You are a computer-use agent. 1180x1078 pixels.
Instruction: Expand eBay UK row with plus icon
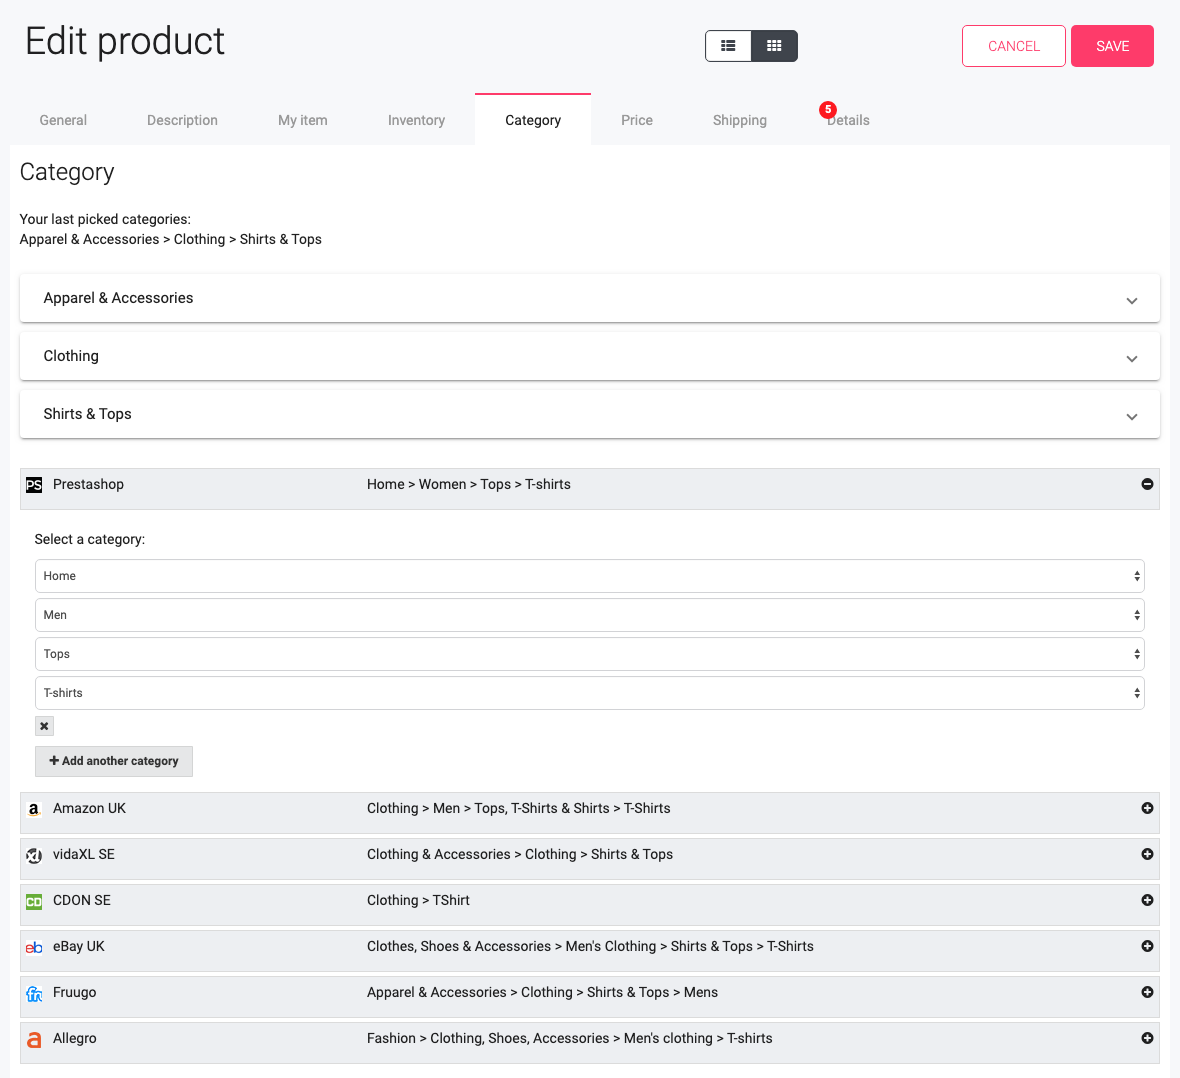click(x=1147, y=946)
